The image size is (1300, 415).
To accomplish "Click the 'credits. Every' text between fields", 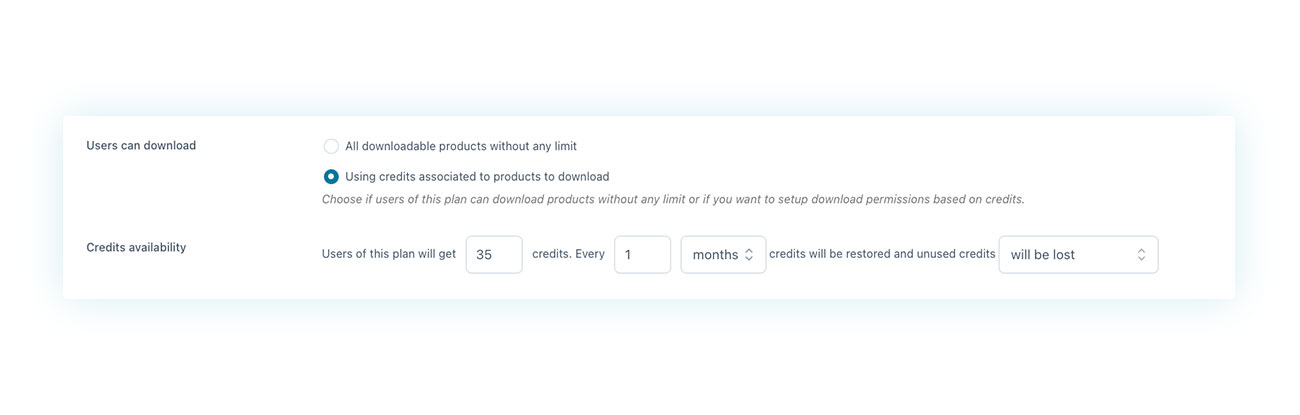I will tap(568, 254).
